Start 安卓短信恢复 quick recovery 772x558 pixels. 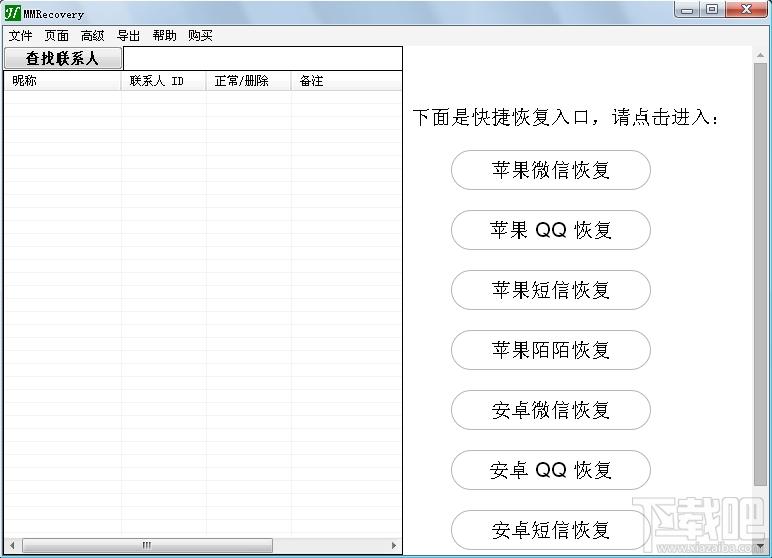[550, 530]
